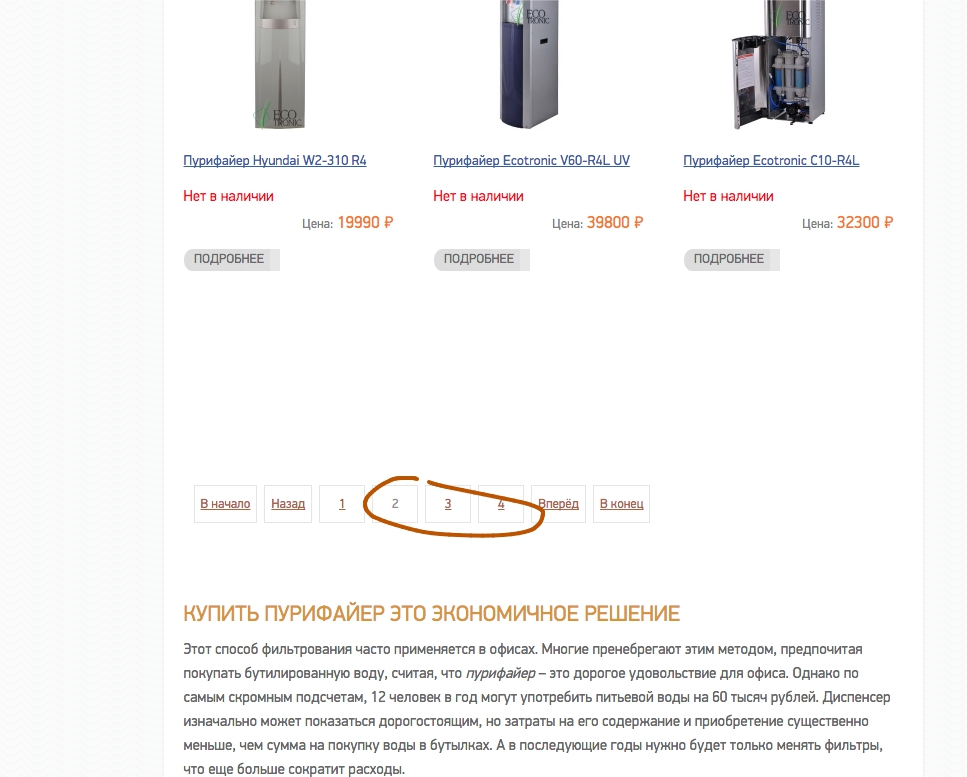
Task: Click the Hyundai W2-310 R4 product image
Action: click(x=280, y=65)
